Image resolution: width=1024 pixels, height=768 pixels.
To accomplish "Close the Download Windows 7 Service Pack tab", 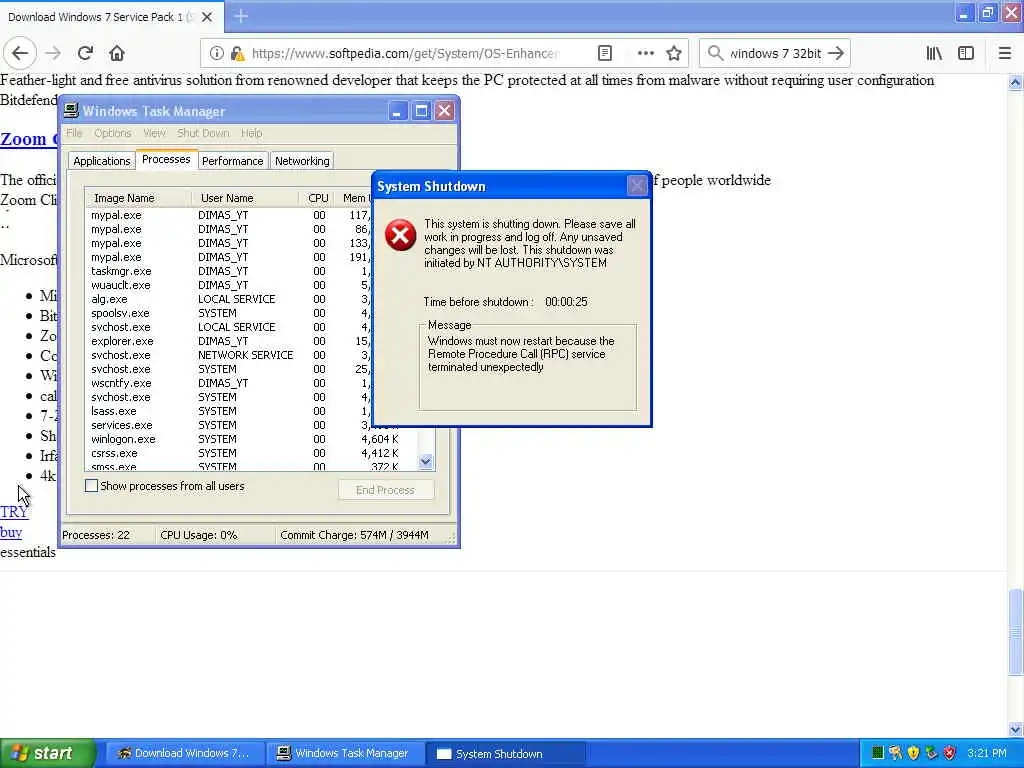I will [x=207, y=17].
